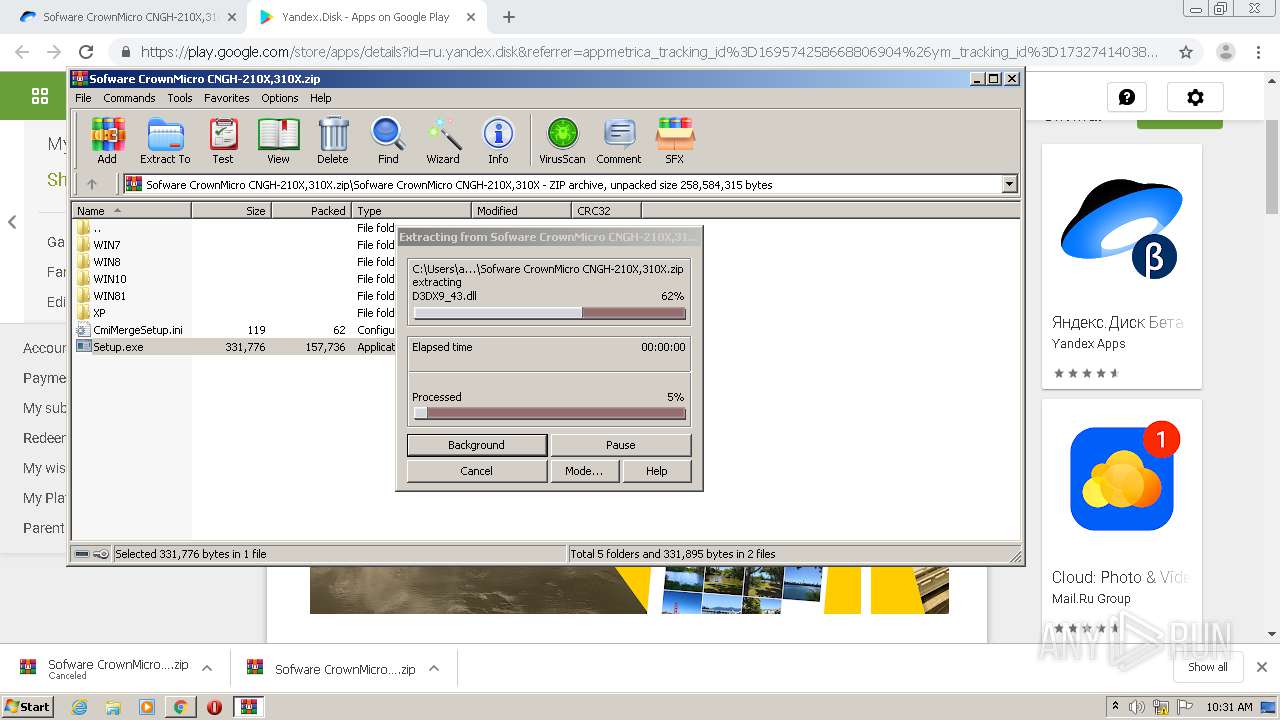Click the Test archive icon
The height and width of the screenshot is (720, 1280).
(x=223, y=140)
